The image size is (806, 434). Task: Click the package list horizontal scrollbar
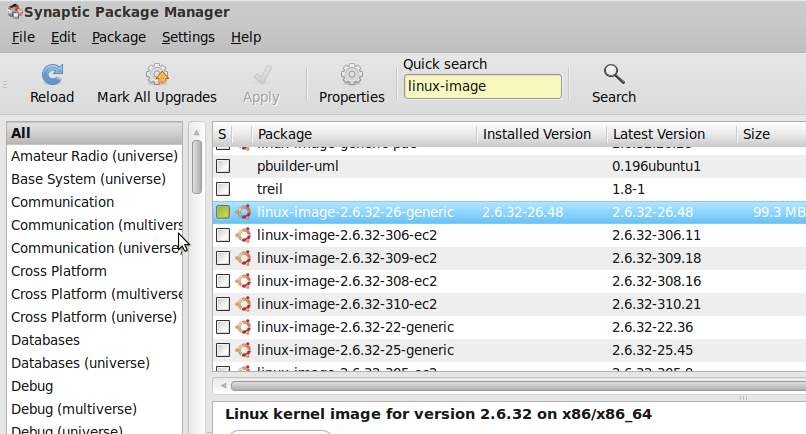[518, 386]
